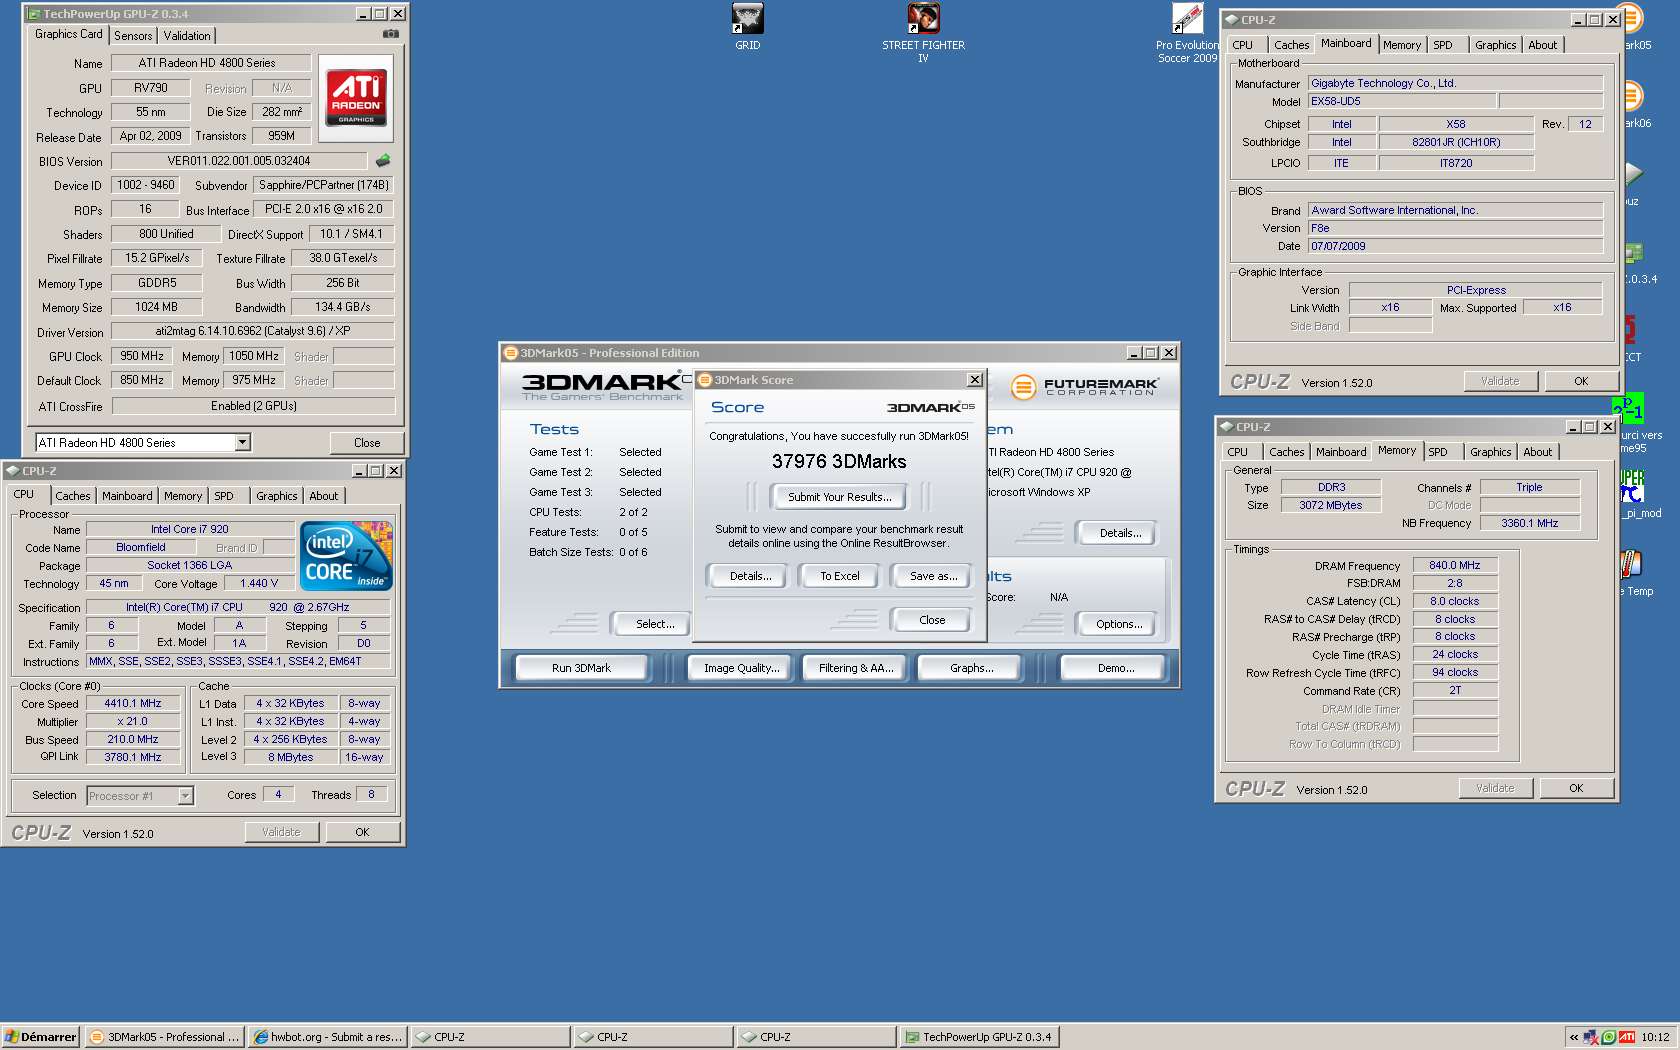Image resolution: width=1680 pixels, height=1050 pixels.
Task: Click the ATI Radeon logo in GPU-Z
Action: 356,97
